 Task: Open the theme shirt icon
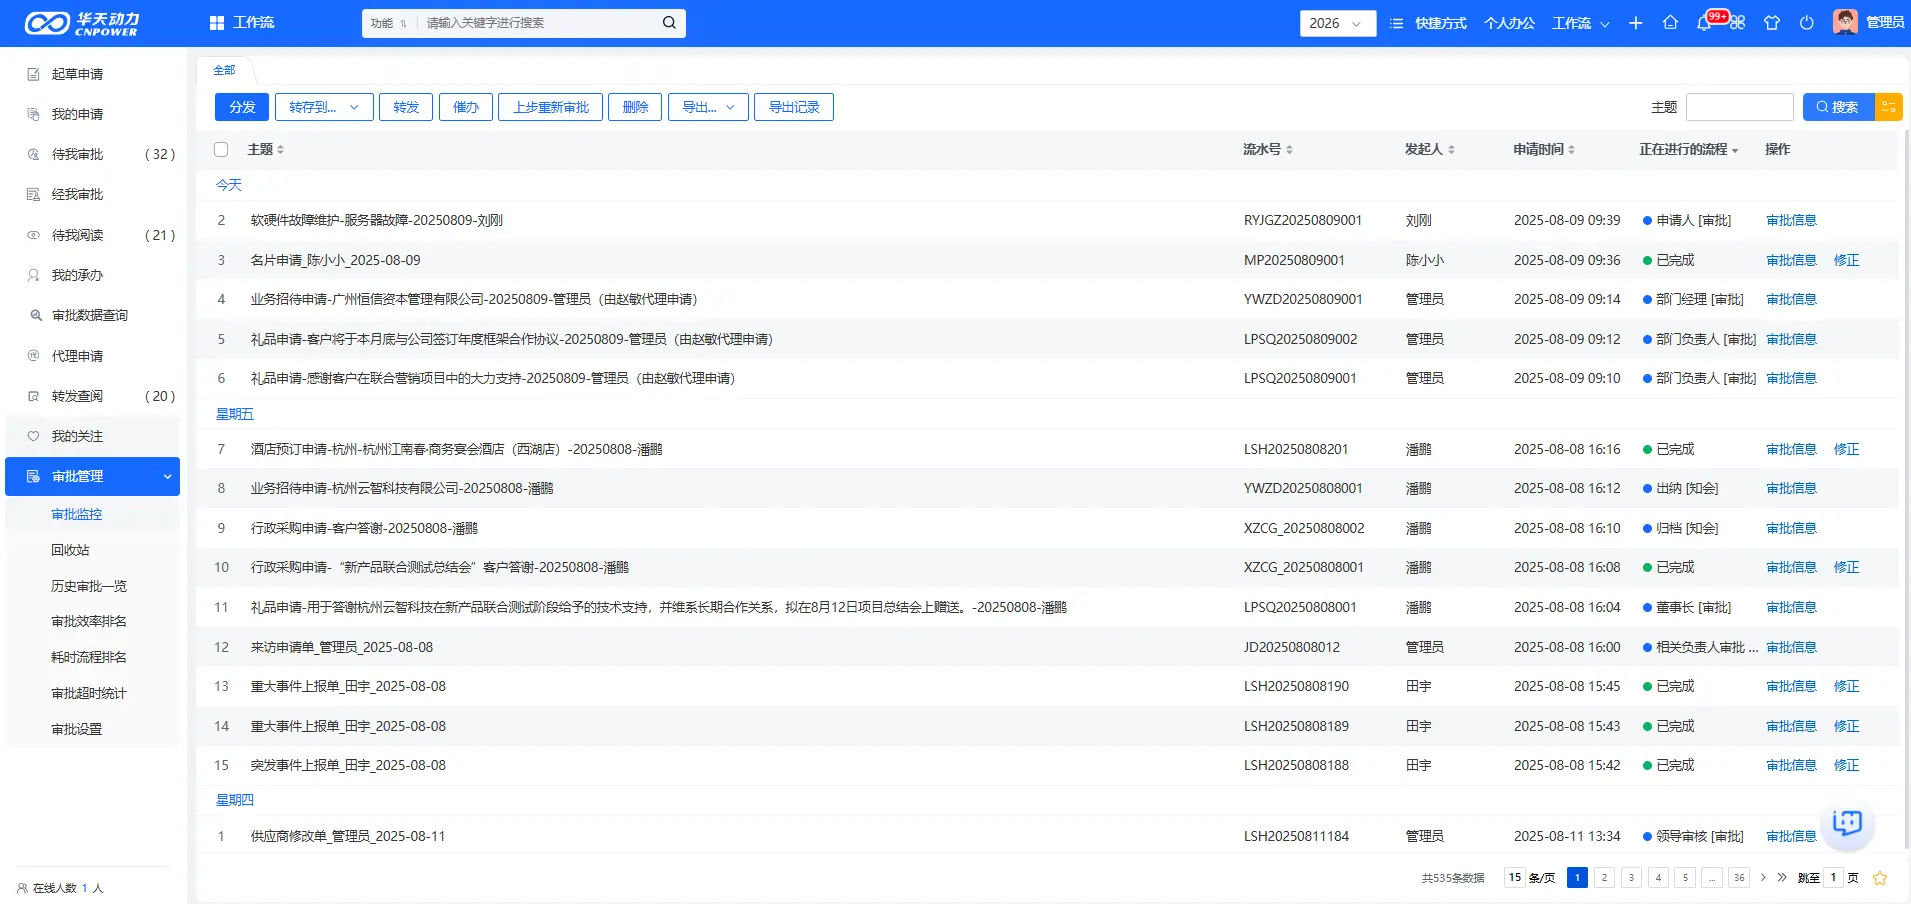pyautogui.click(x=1772, y=23)
